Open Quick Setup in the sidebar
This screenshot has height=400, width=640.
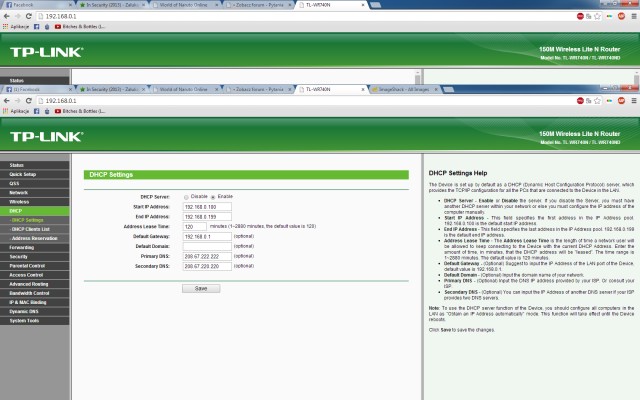pyautogui.click(x=35, y=174)
